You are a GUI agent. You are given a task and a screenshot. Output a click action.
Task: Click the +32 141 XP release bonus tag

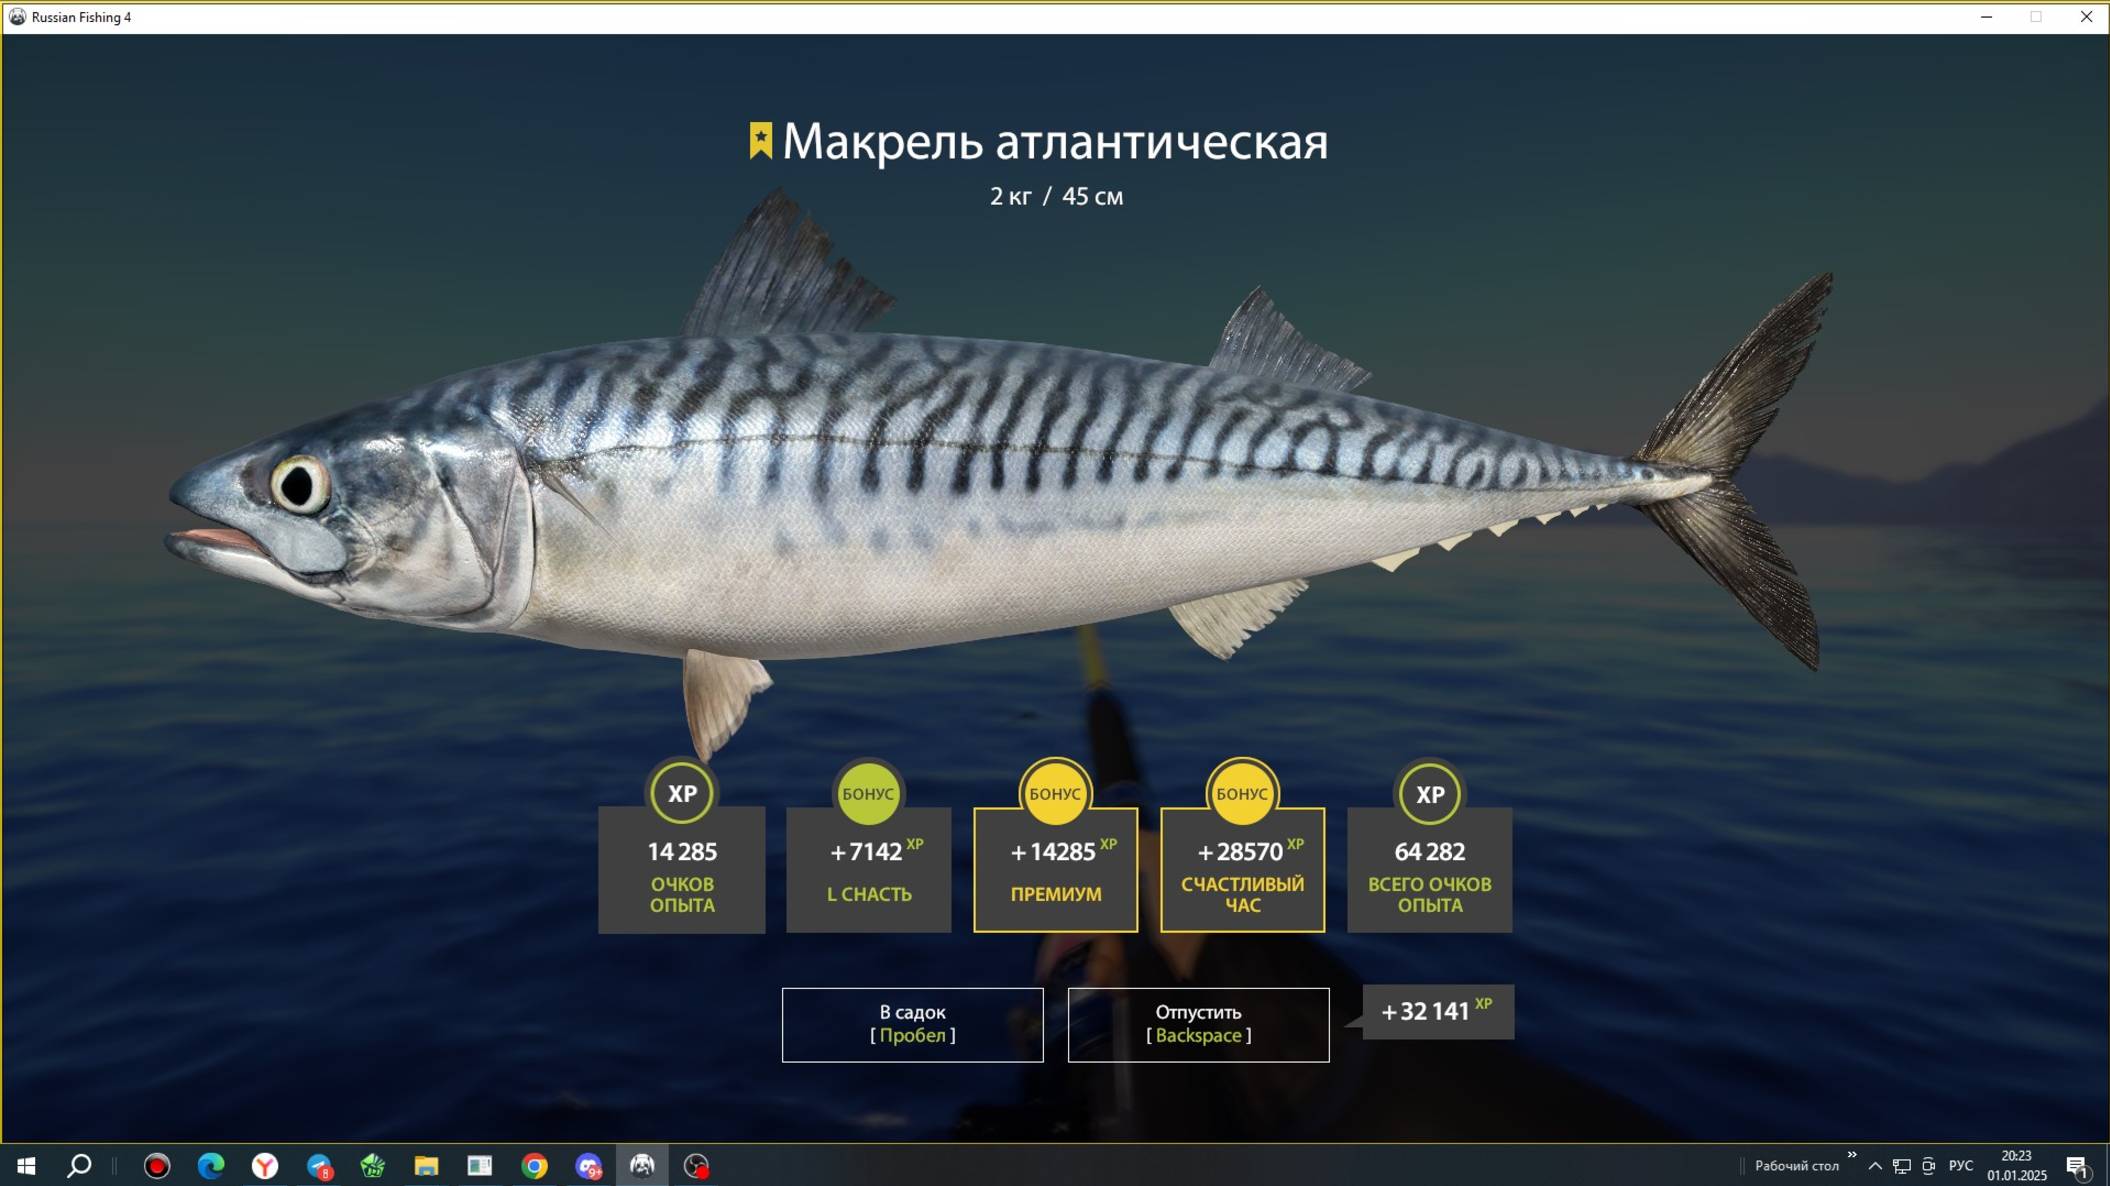(1437, 1012)
